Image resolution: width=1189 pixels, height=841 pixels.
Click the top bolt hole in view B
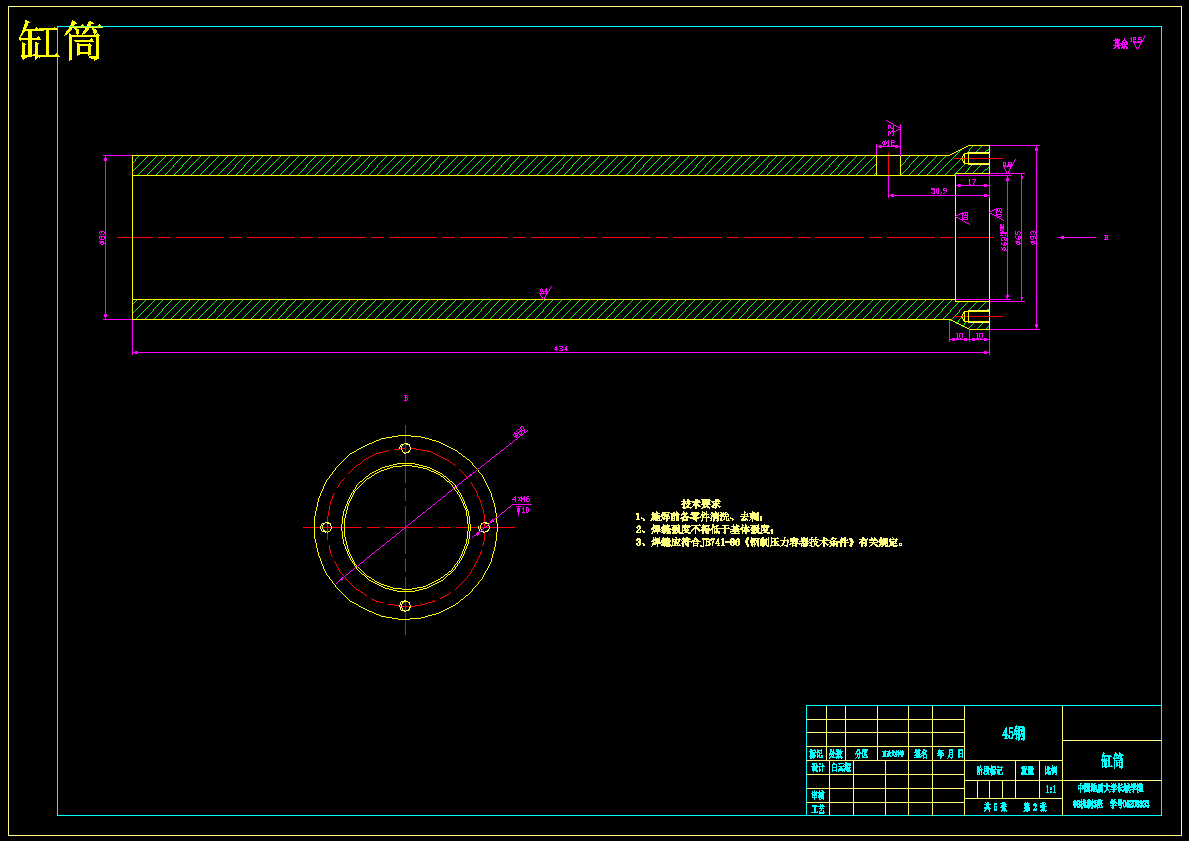coord(406,448)
